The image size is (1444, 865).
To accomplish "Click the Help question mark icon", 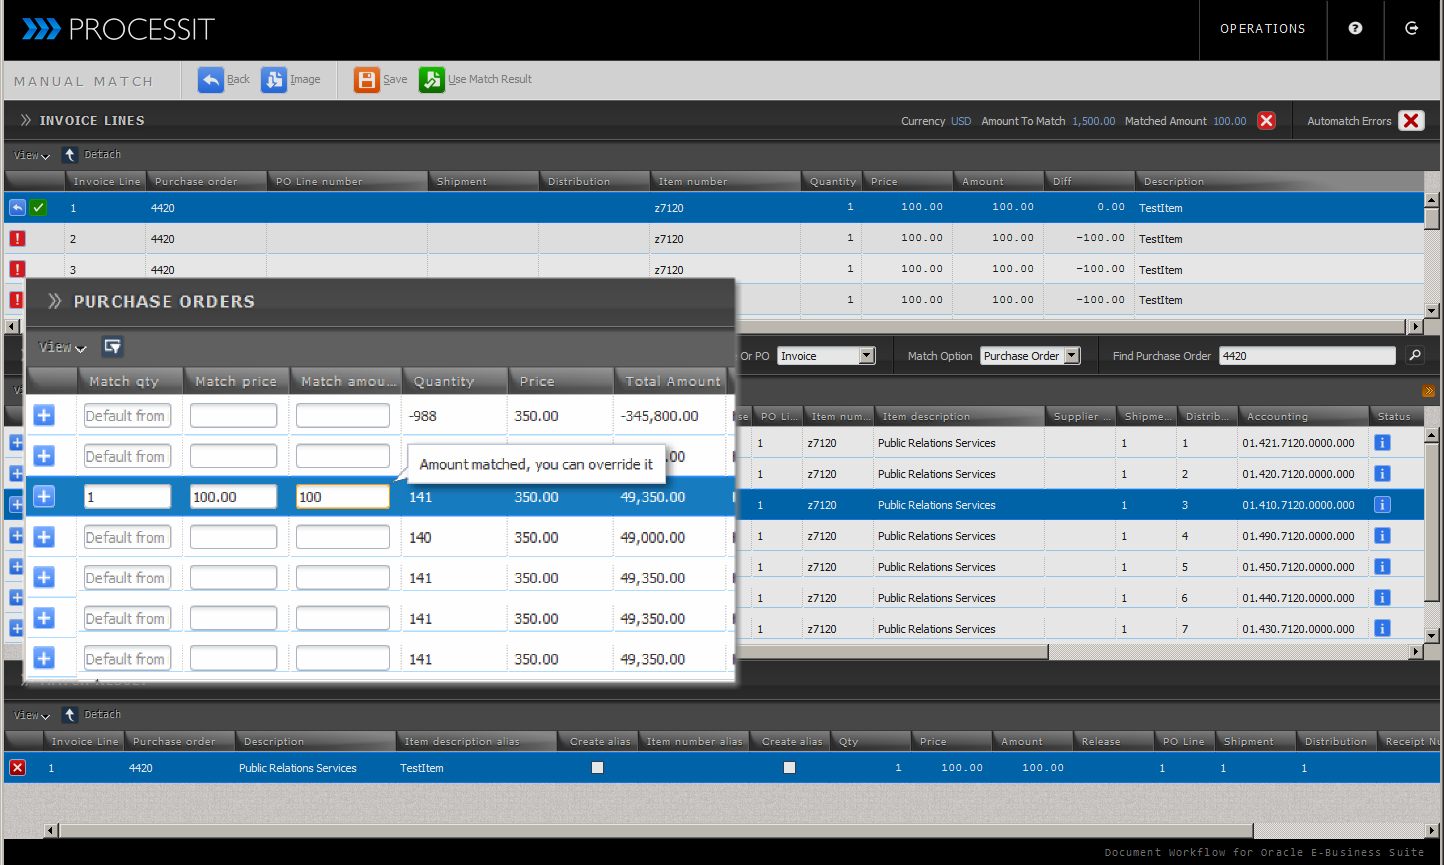I will pyautogui.click(x=1355, y=29).
